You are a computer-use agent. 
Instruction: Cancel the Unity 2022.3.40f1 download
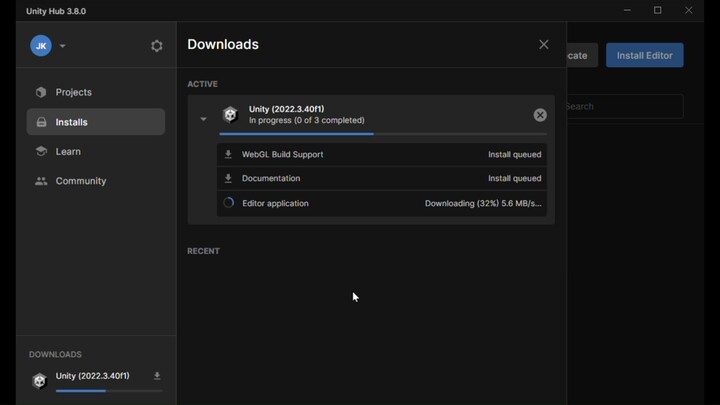[540, 115]
